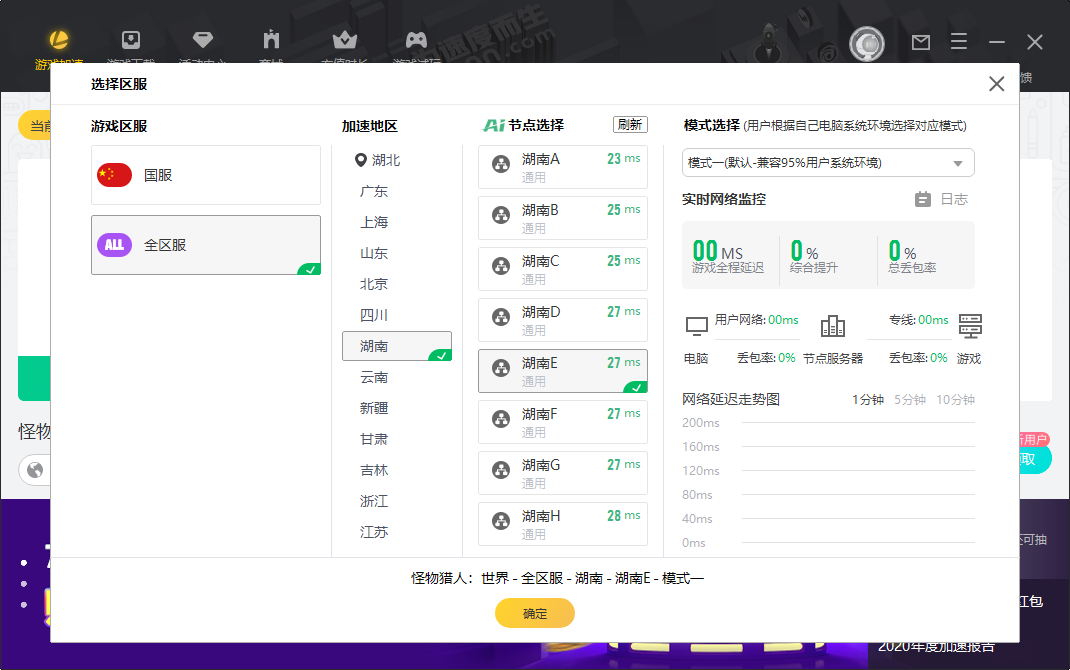Click the 确定 confirm button
Viewport: 1070px width, 670px height.
coord(535,613)
